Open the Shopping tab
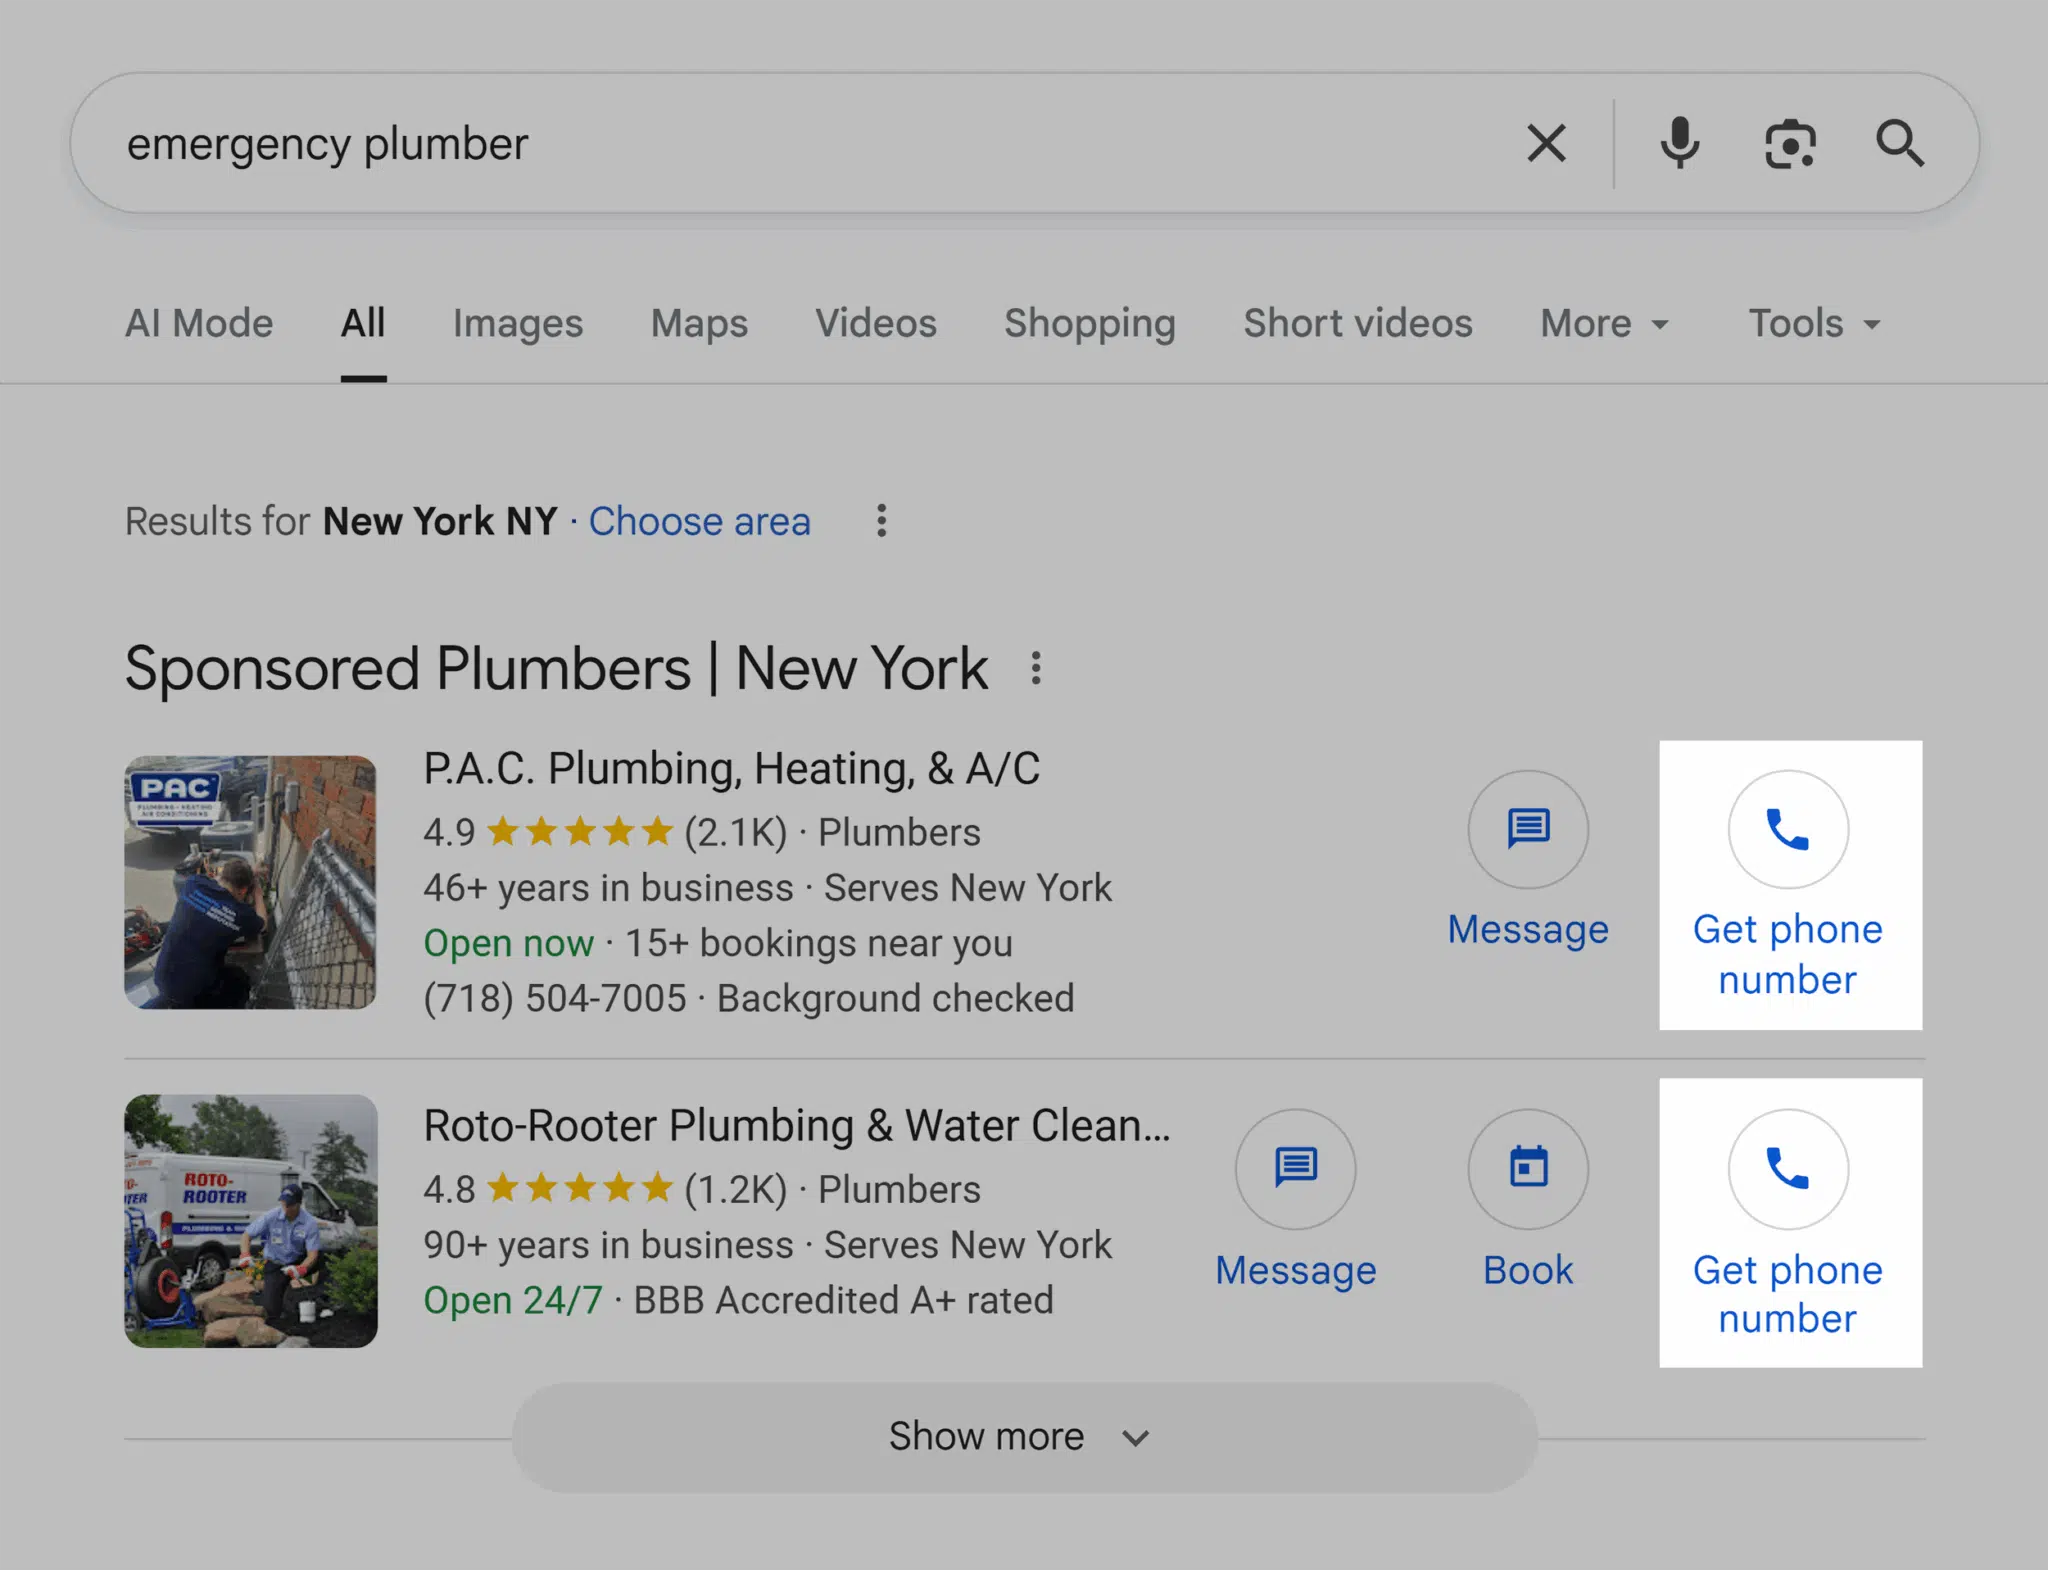Viewport: 2048px width, 1570px height. (x=1090, y=323)
